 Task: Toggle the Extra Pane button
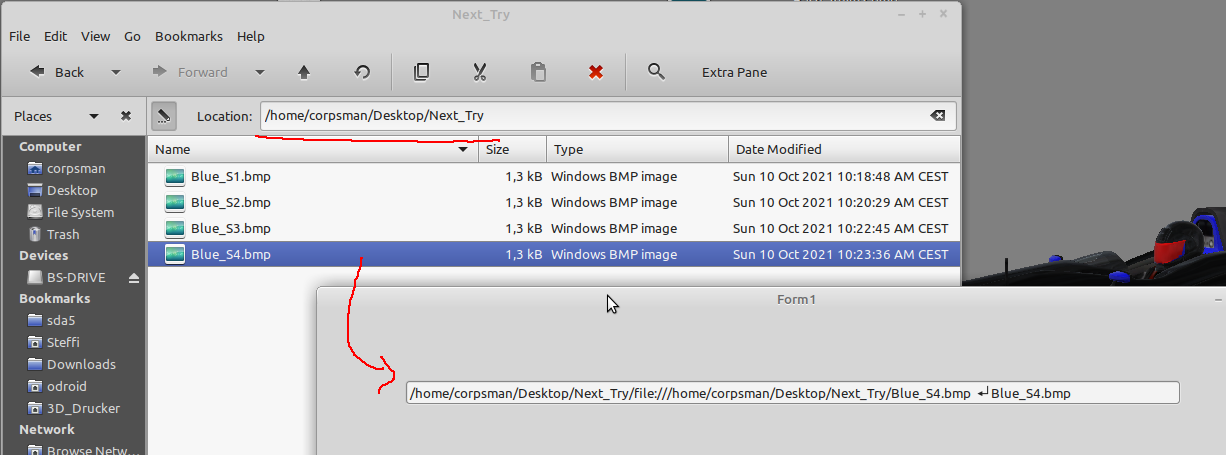click(734, 72)
